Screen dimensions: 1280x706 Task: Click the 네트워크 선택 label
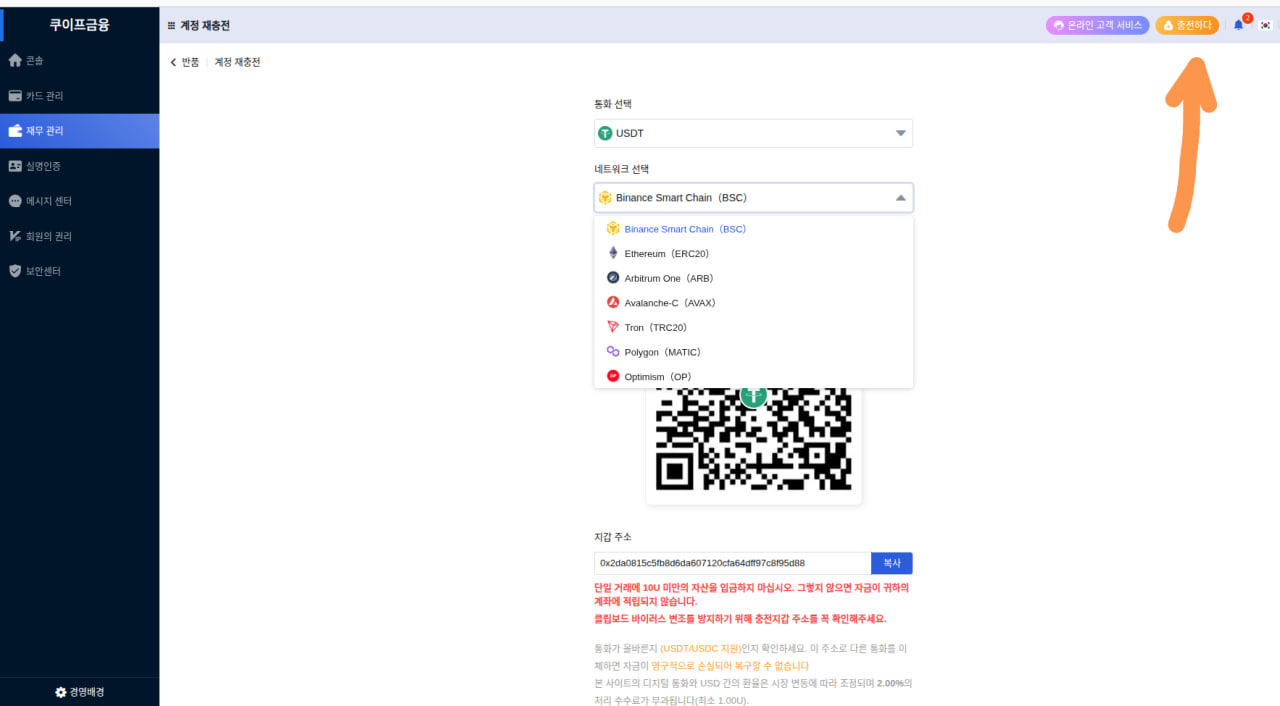(622, 169)
